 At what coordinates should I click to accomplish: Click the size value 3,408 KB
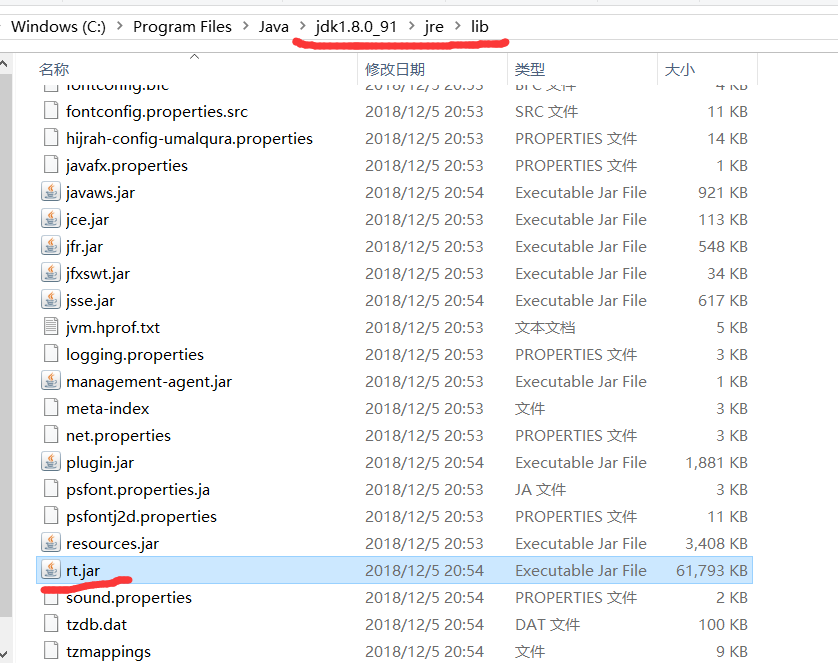click(x=717, y=543)
